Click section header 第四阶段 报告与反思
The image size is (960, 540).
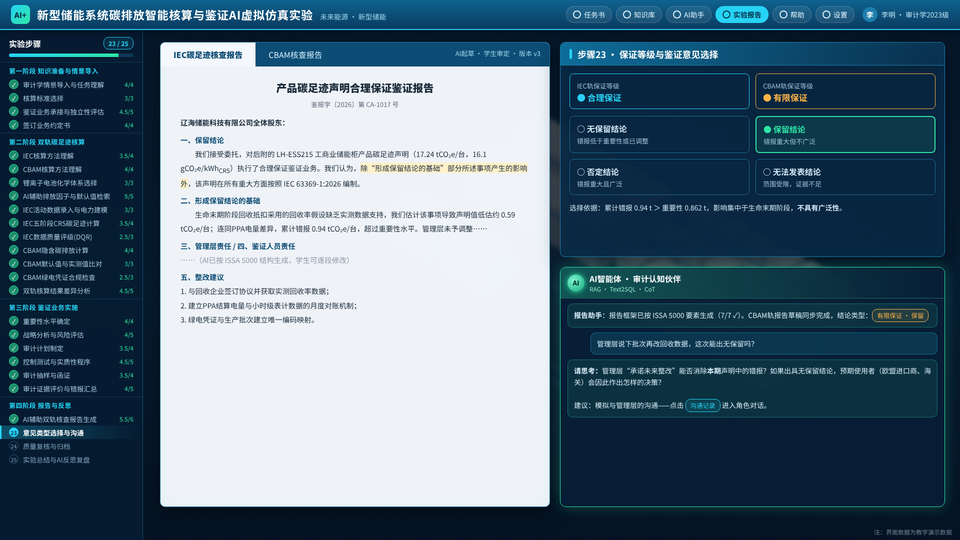pyautogui.click(x=40, y=405)
